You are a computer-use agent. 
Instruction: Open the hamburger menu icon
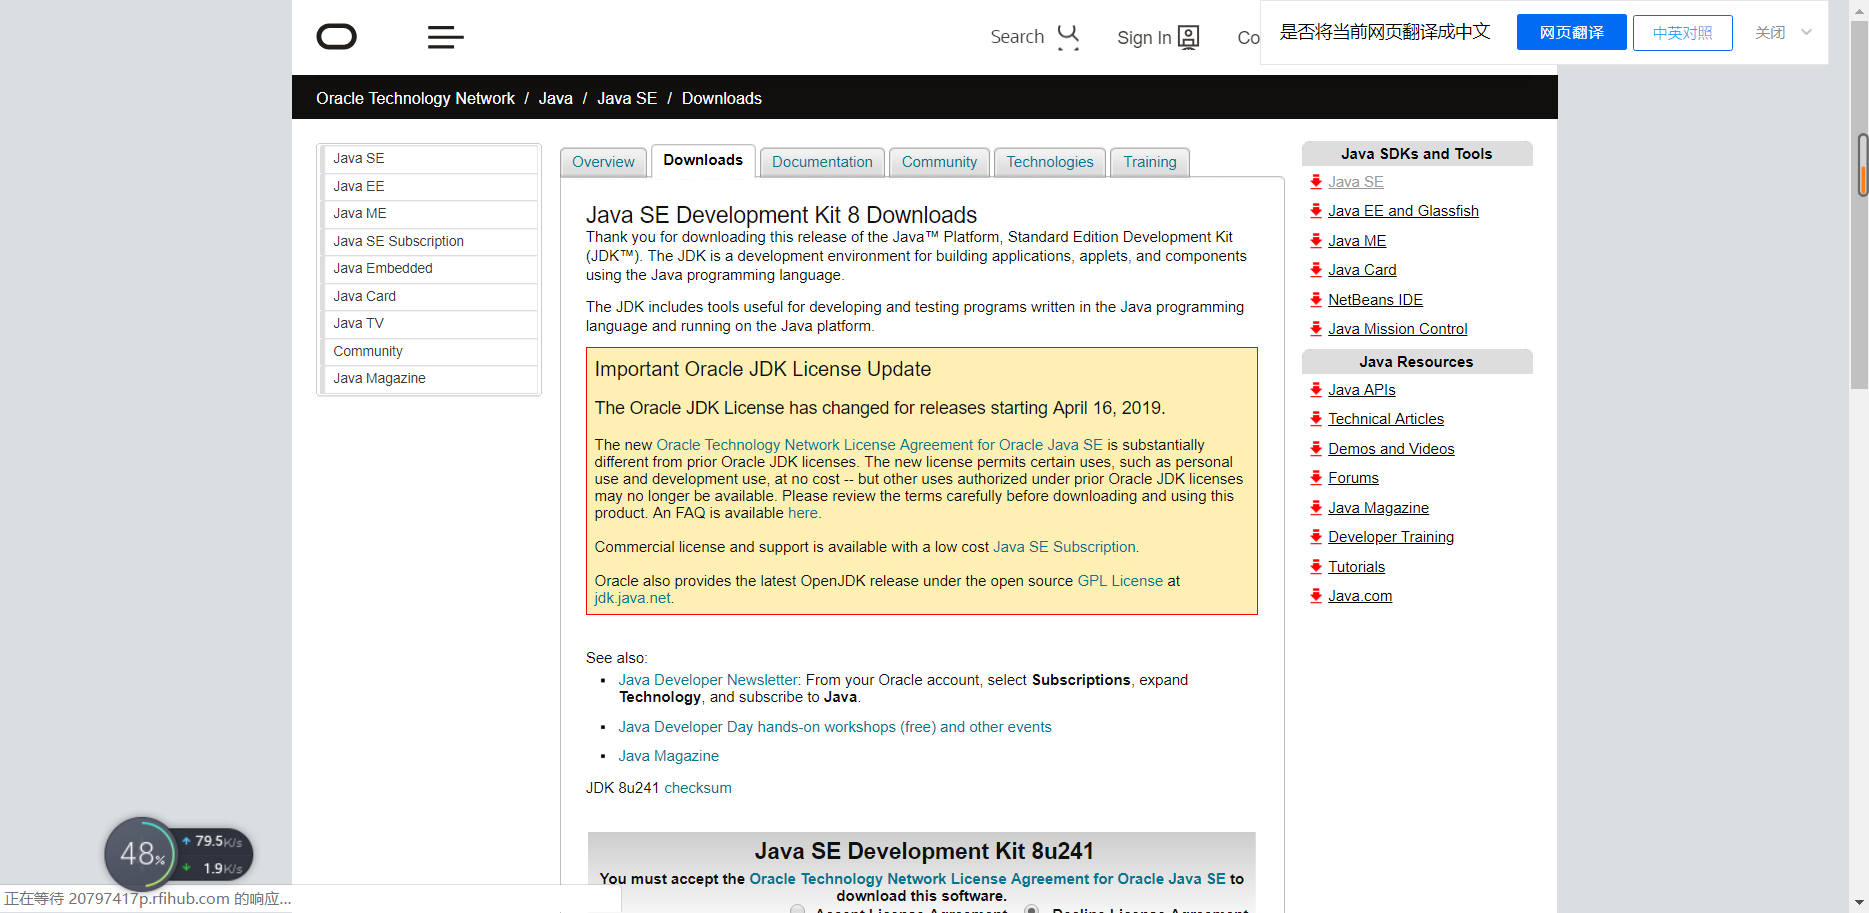[445, 37]
